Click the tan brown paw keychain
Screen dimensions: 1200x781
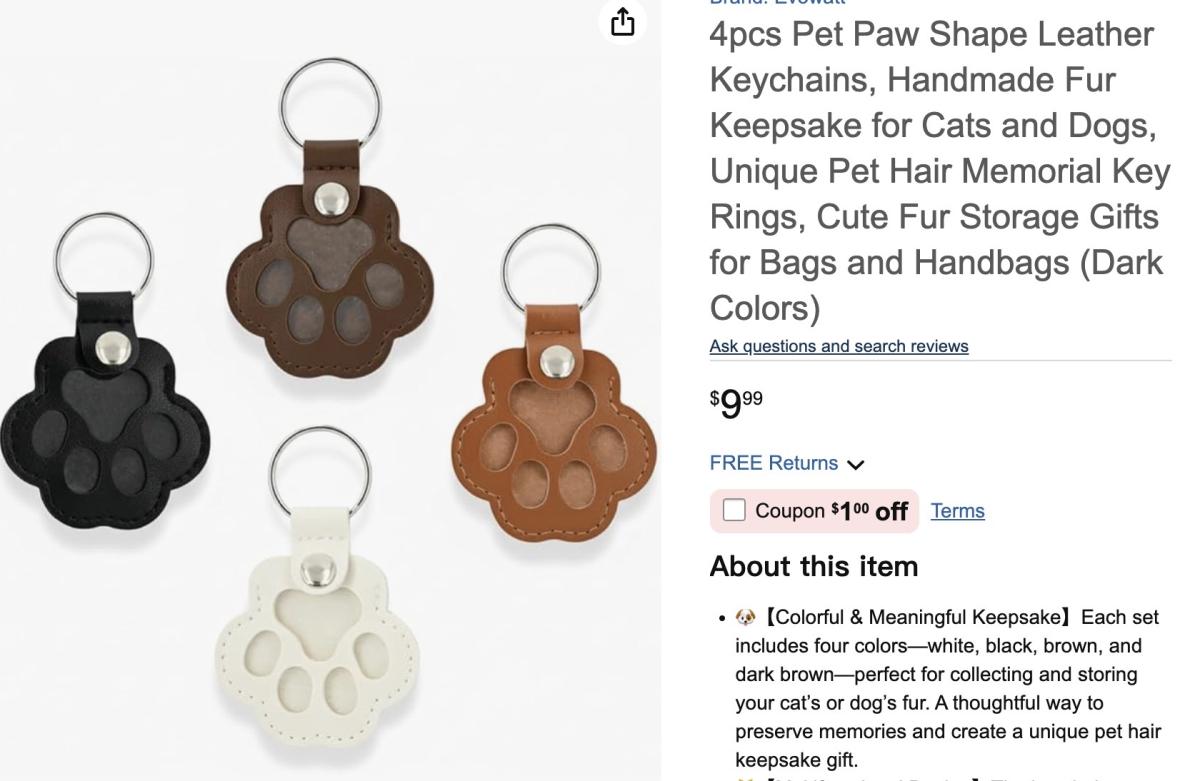coord(555,381)
